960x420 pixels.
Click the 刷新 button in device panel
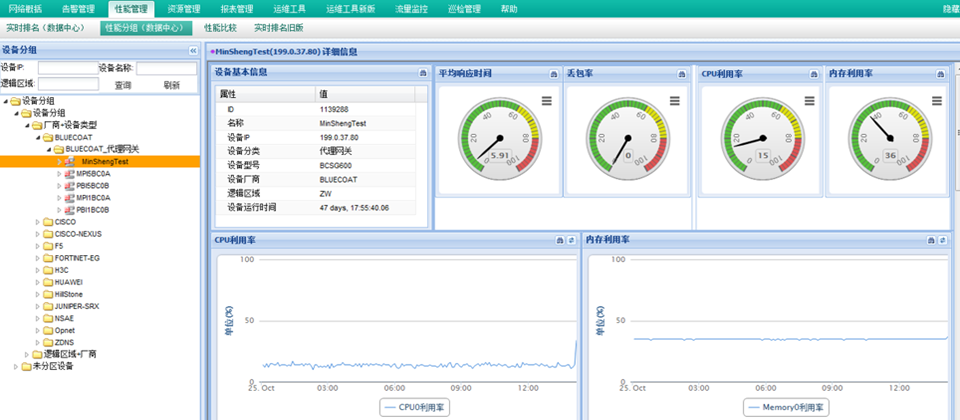tap(172, 85)
